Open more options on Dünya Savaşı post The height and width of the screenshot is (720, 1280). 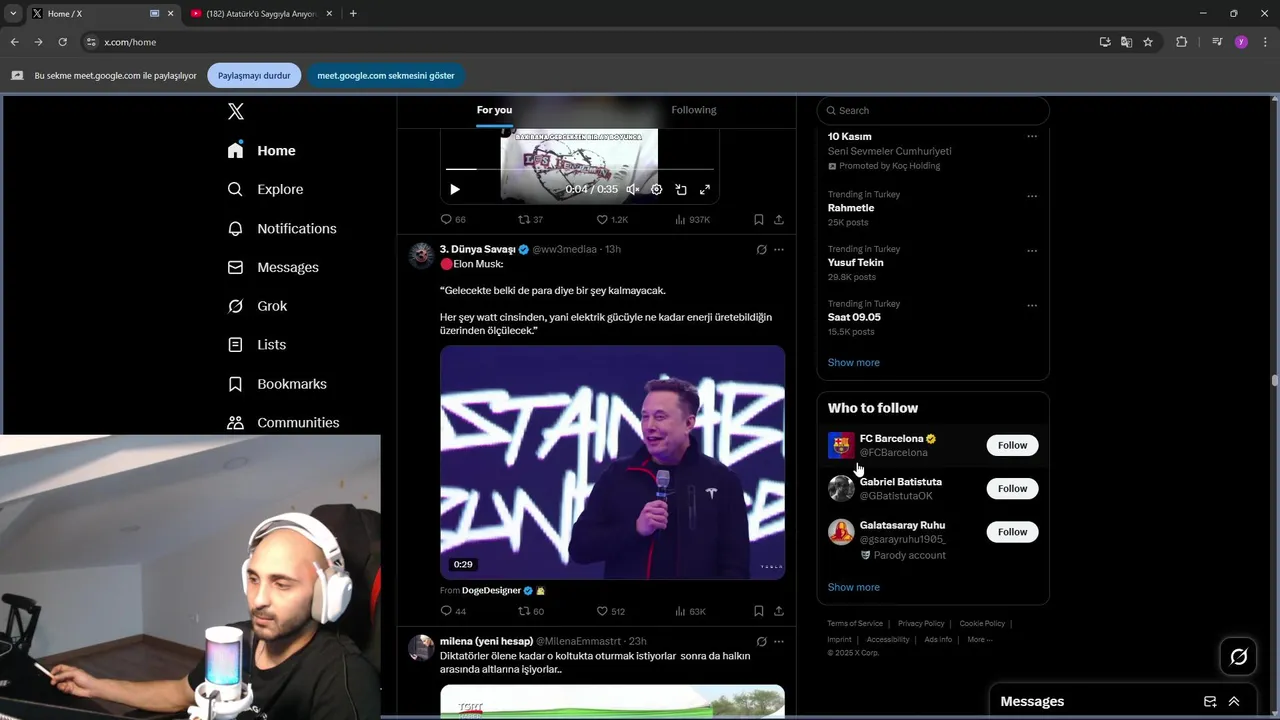[779, 249]
